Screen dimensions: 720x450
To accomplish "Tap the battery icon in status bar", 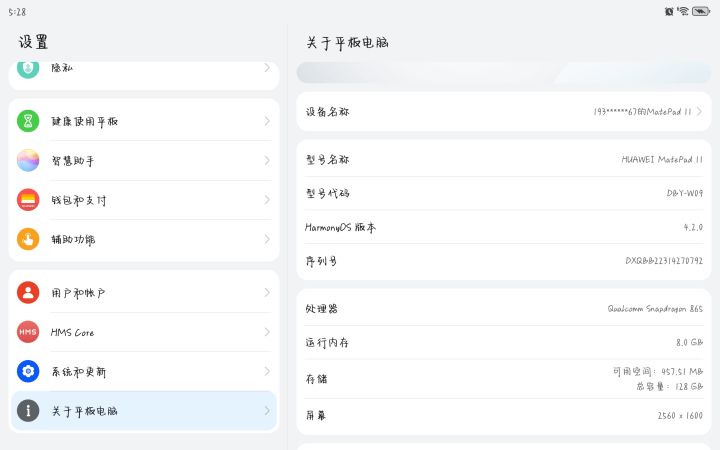I will tap(701, 11).
